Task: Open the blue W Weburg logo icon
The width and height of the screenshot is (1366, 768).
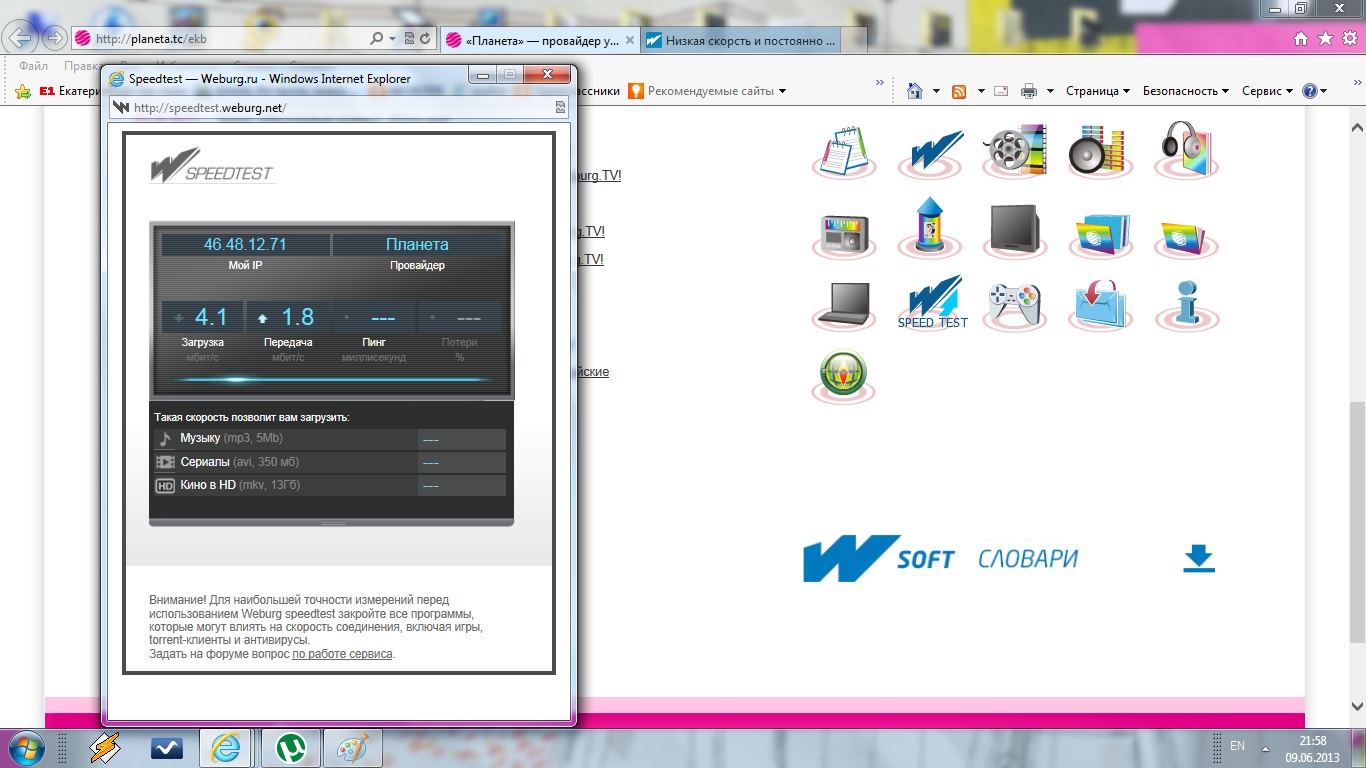Action: pyautogui.click(x=930, y=151)
